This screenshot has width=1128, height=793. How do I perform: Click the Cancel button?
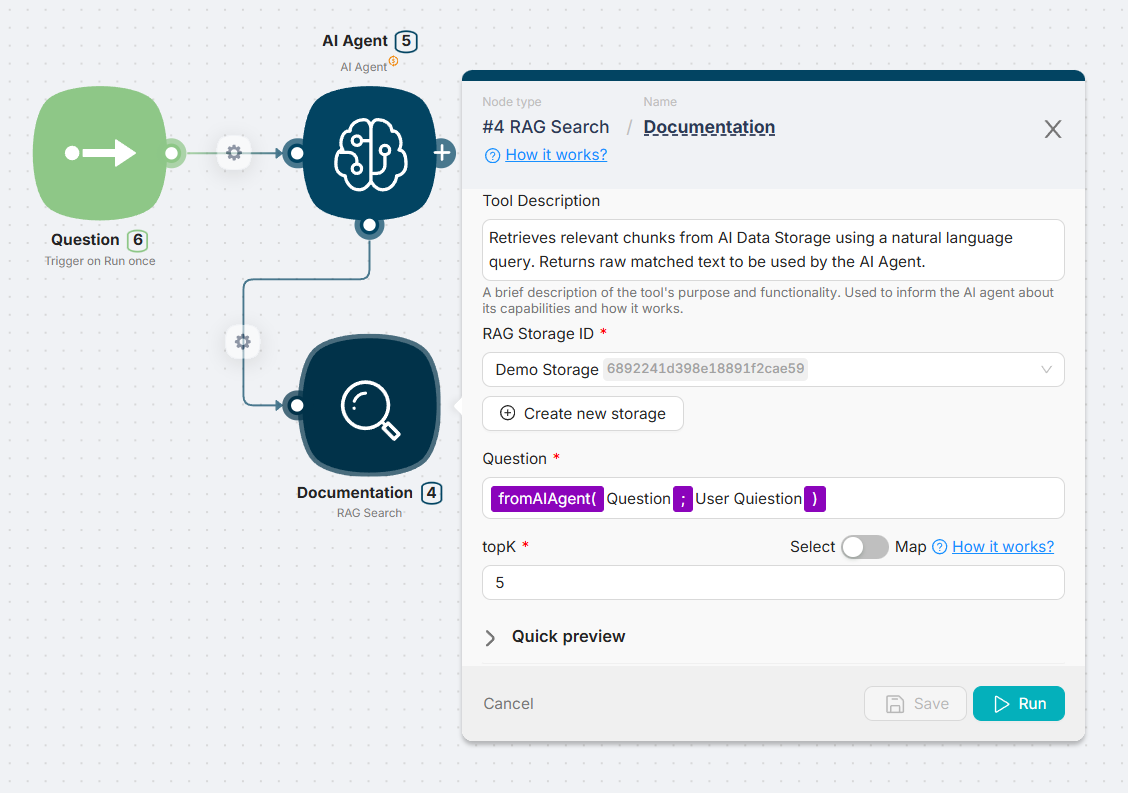(x=508, y=704)
